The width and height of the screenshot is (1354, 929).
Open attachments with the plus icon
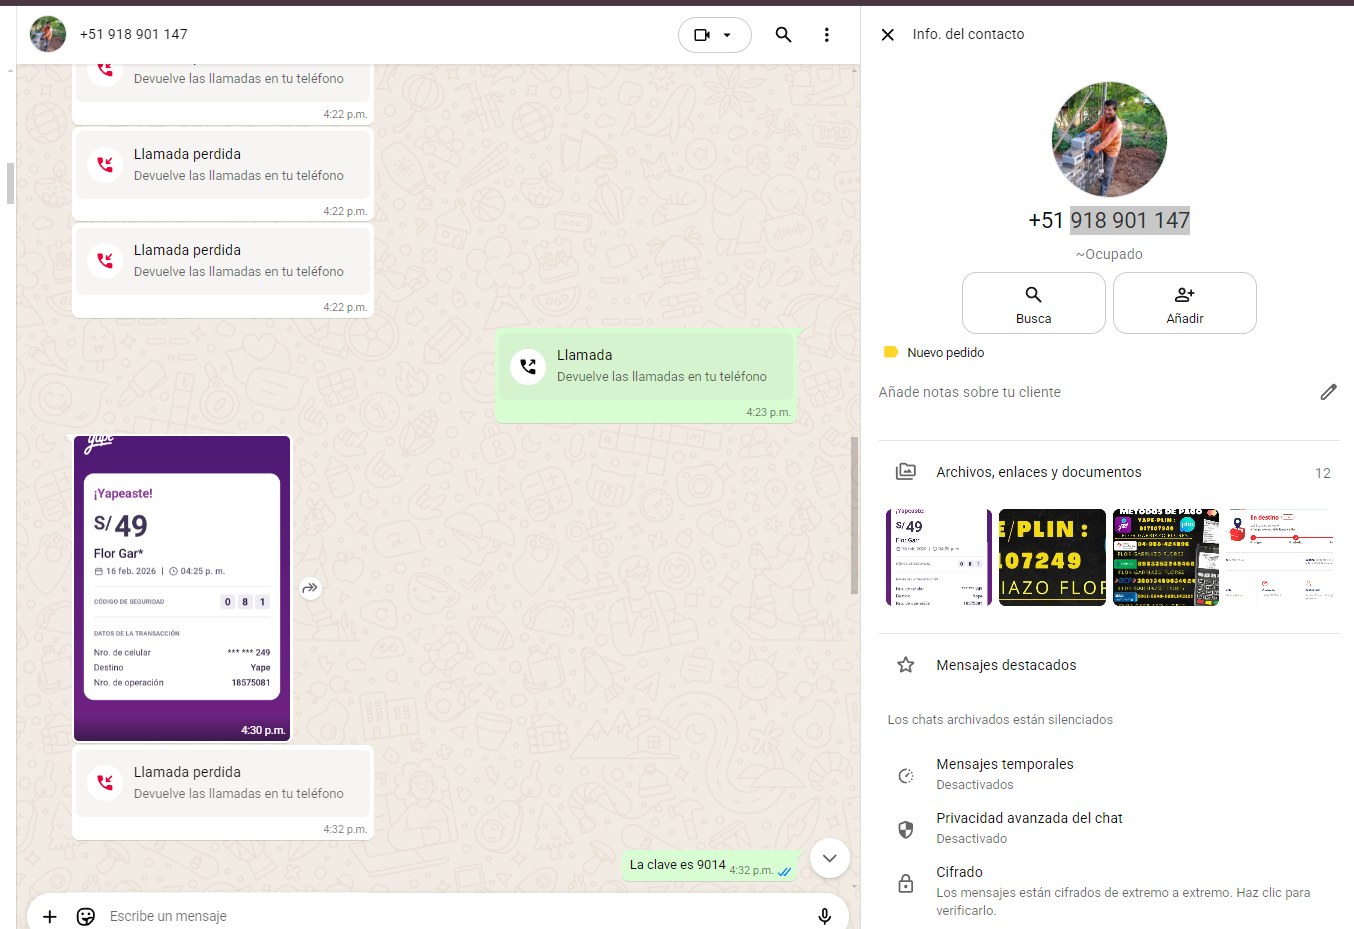pos(50,916)
